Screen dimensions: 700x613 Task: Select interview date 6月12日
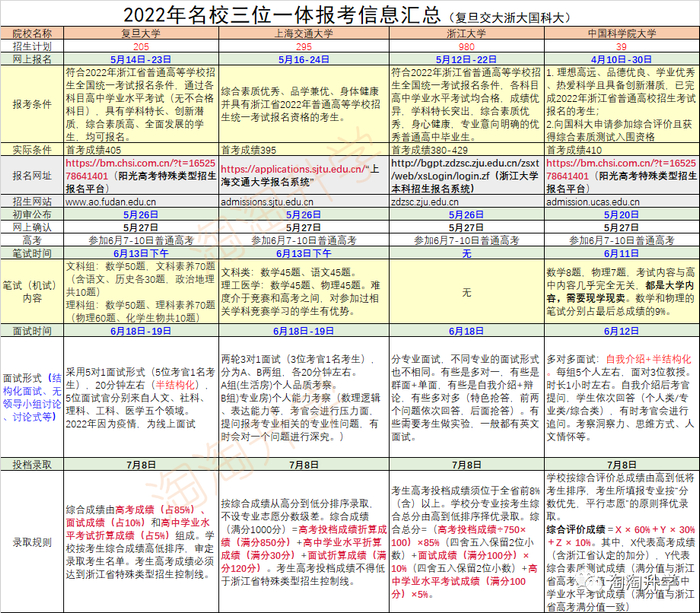[x=621, y=331]
